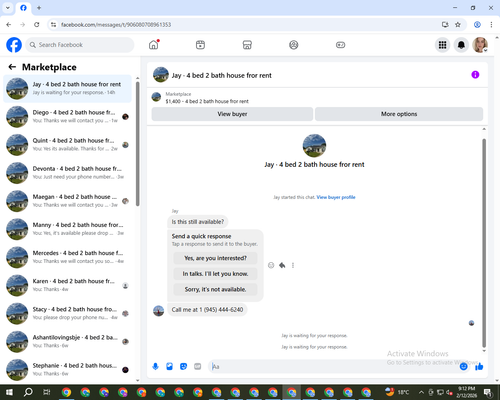
Task: Open account menu via profile picture
Action: [x=480, y=45]
